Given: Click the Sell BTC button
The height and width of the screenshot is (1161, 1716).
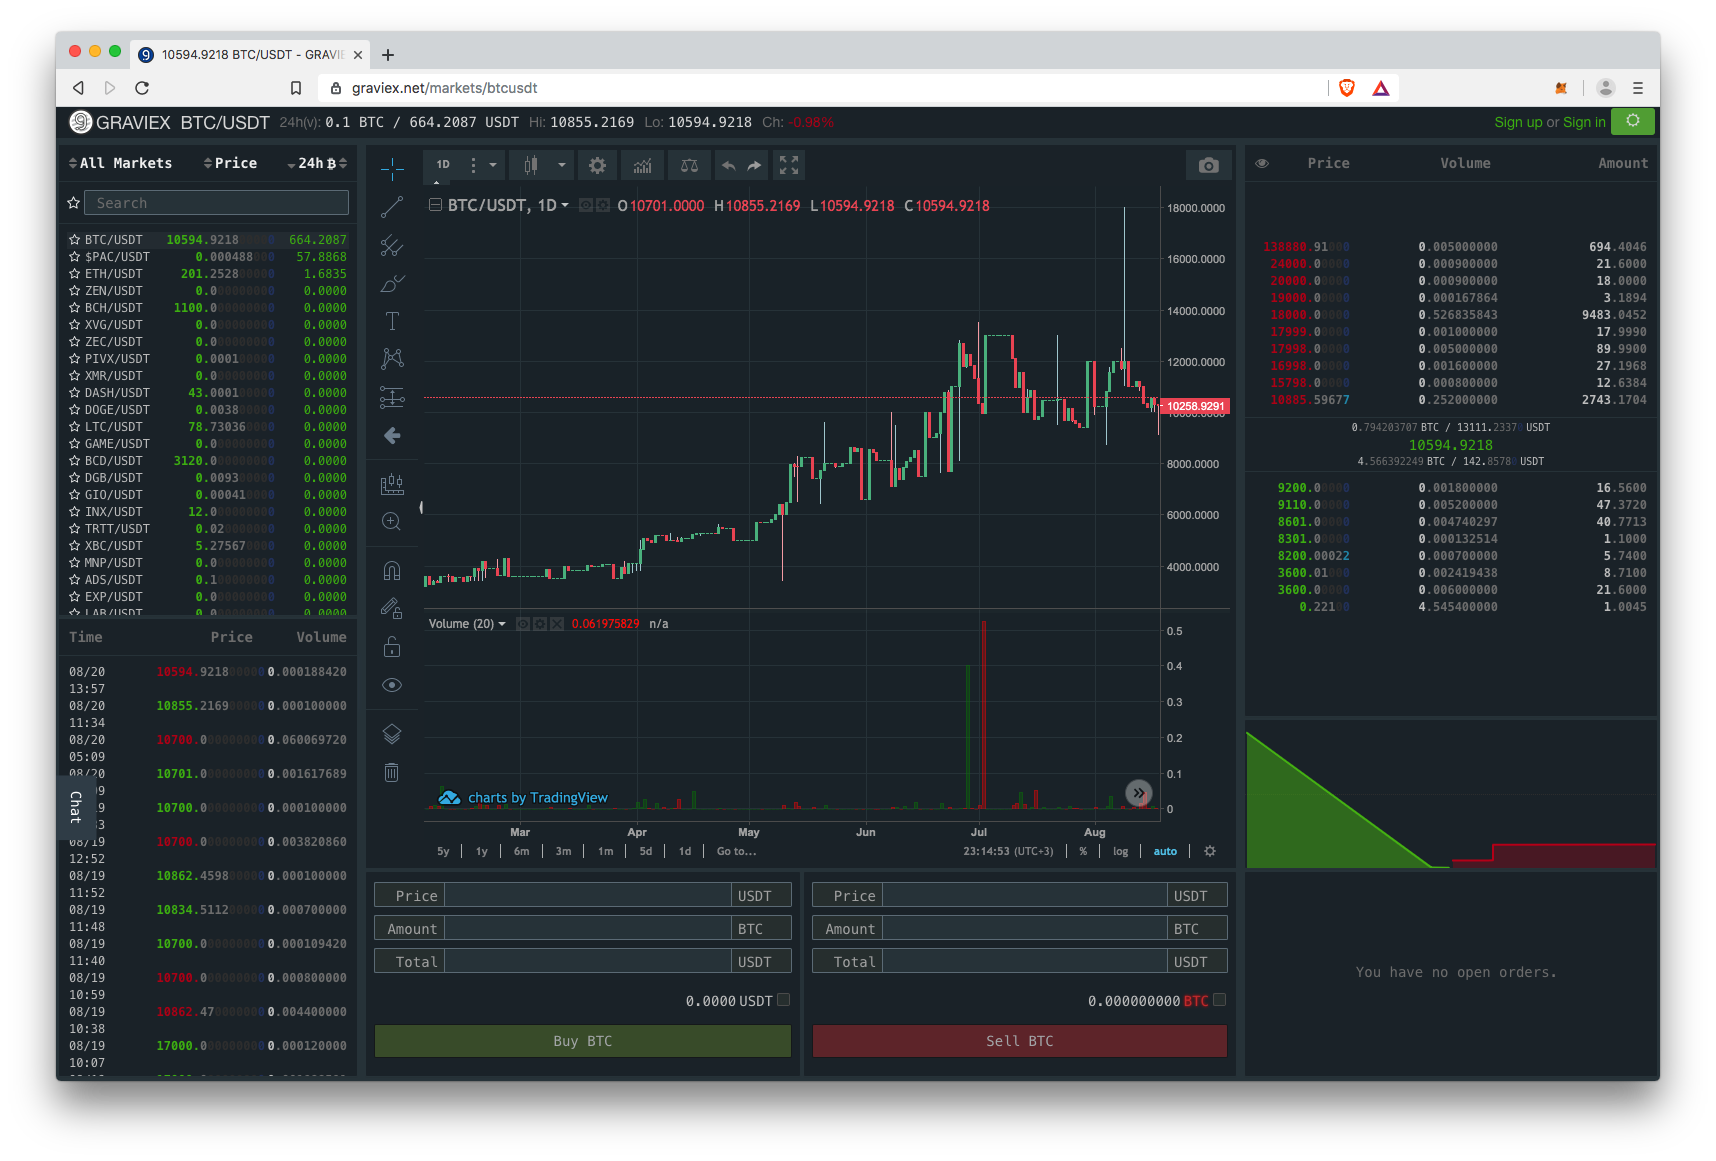Looking at the screenshot, I should 1020,1041.
